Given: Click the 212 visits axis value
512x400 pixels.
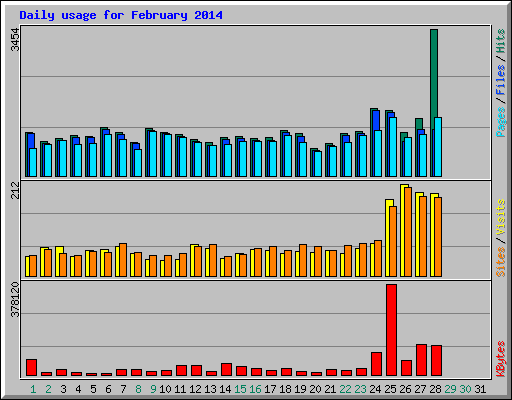Looking at the screenshot, I should coord(15,190).
